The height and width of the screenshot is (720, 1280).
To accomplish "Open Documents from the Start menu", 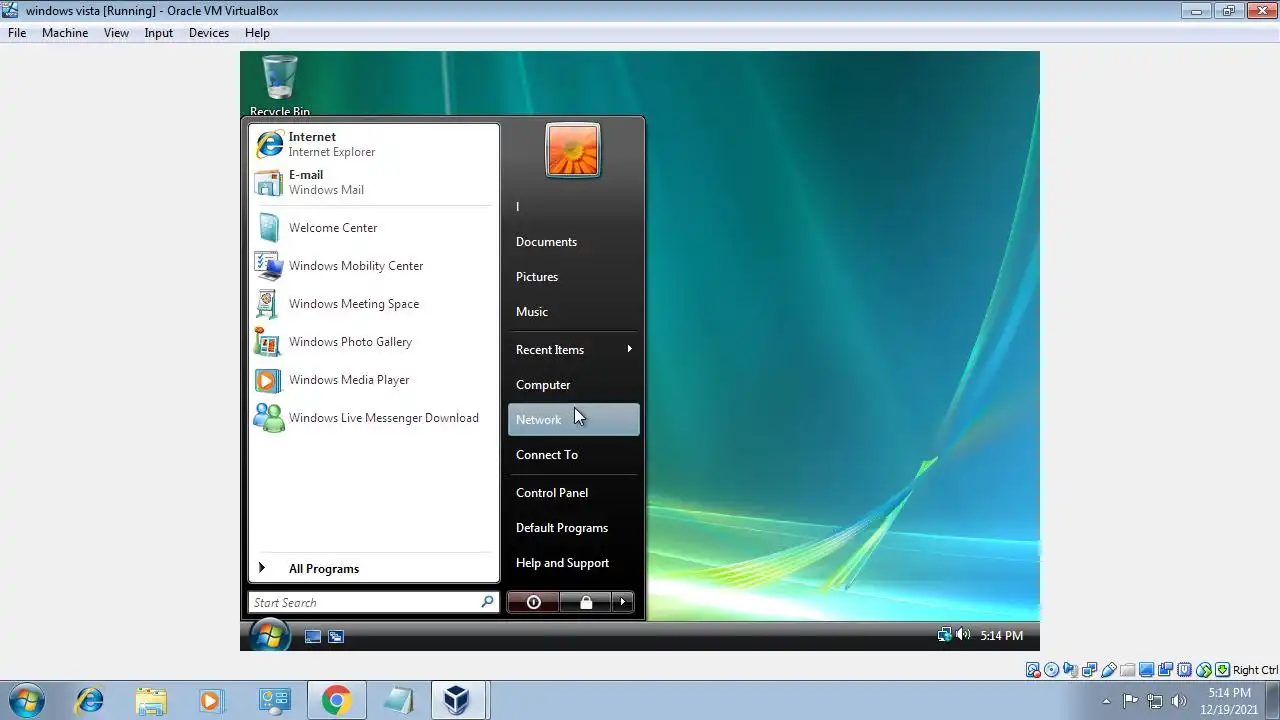I will pyautogui.click(x=573, y=242).
